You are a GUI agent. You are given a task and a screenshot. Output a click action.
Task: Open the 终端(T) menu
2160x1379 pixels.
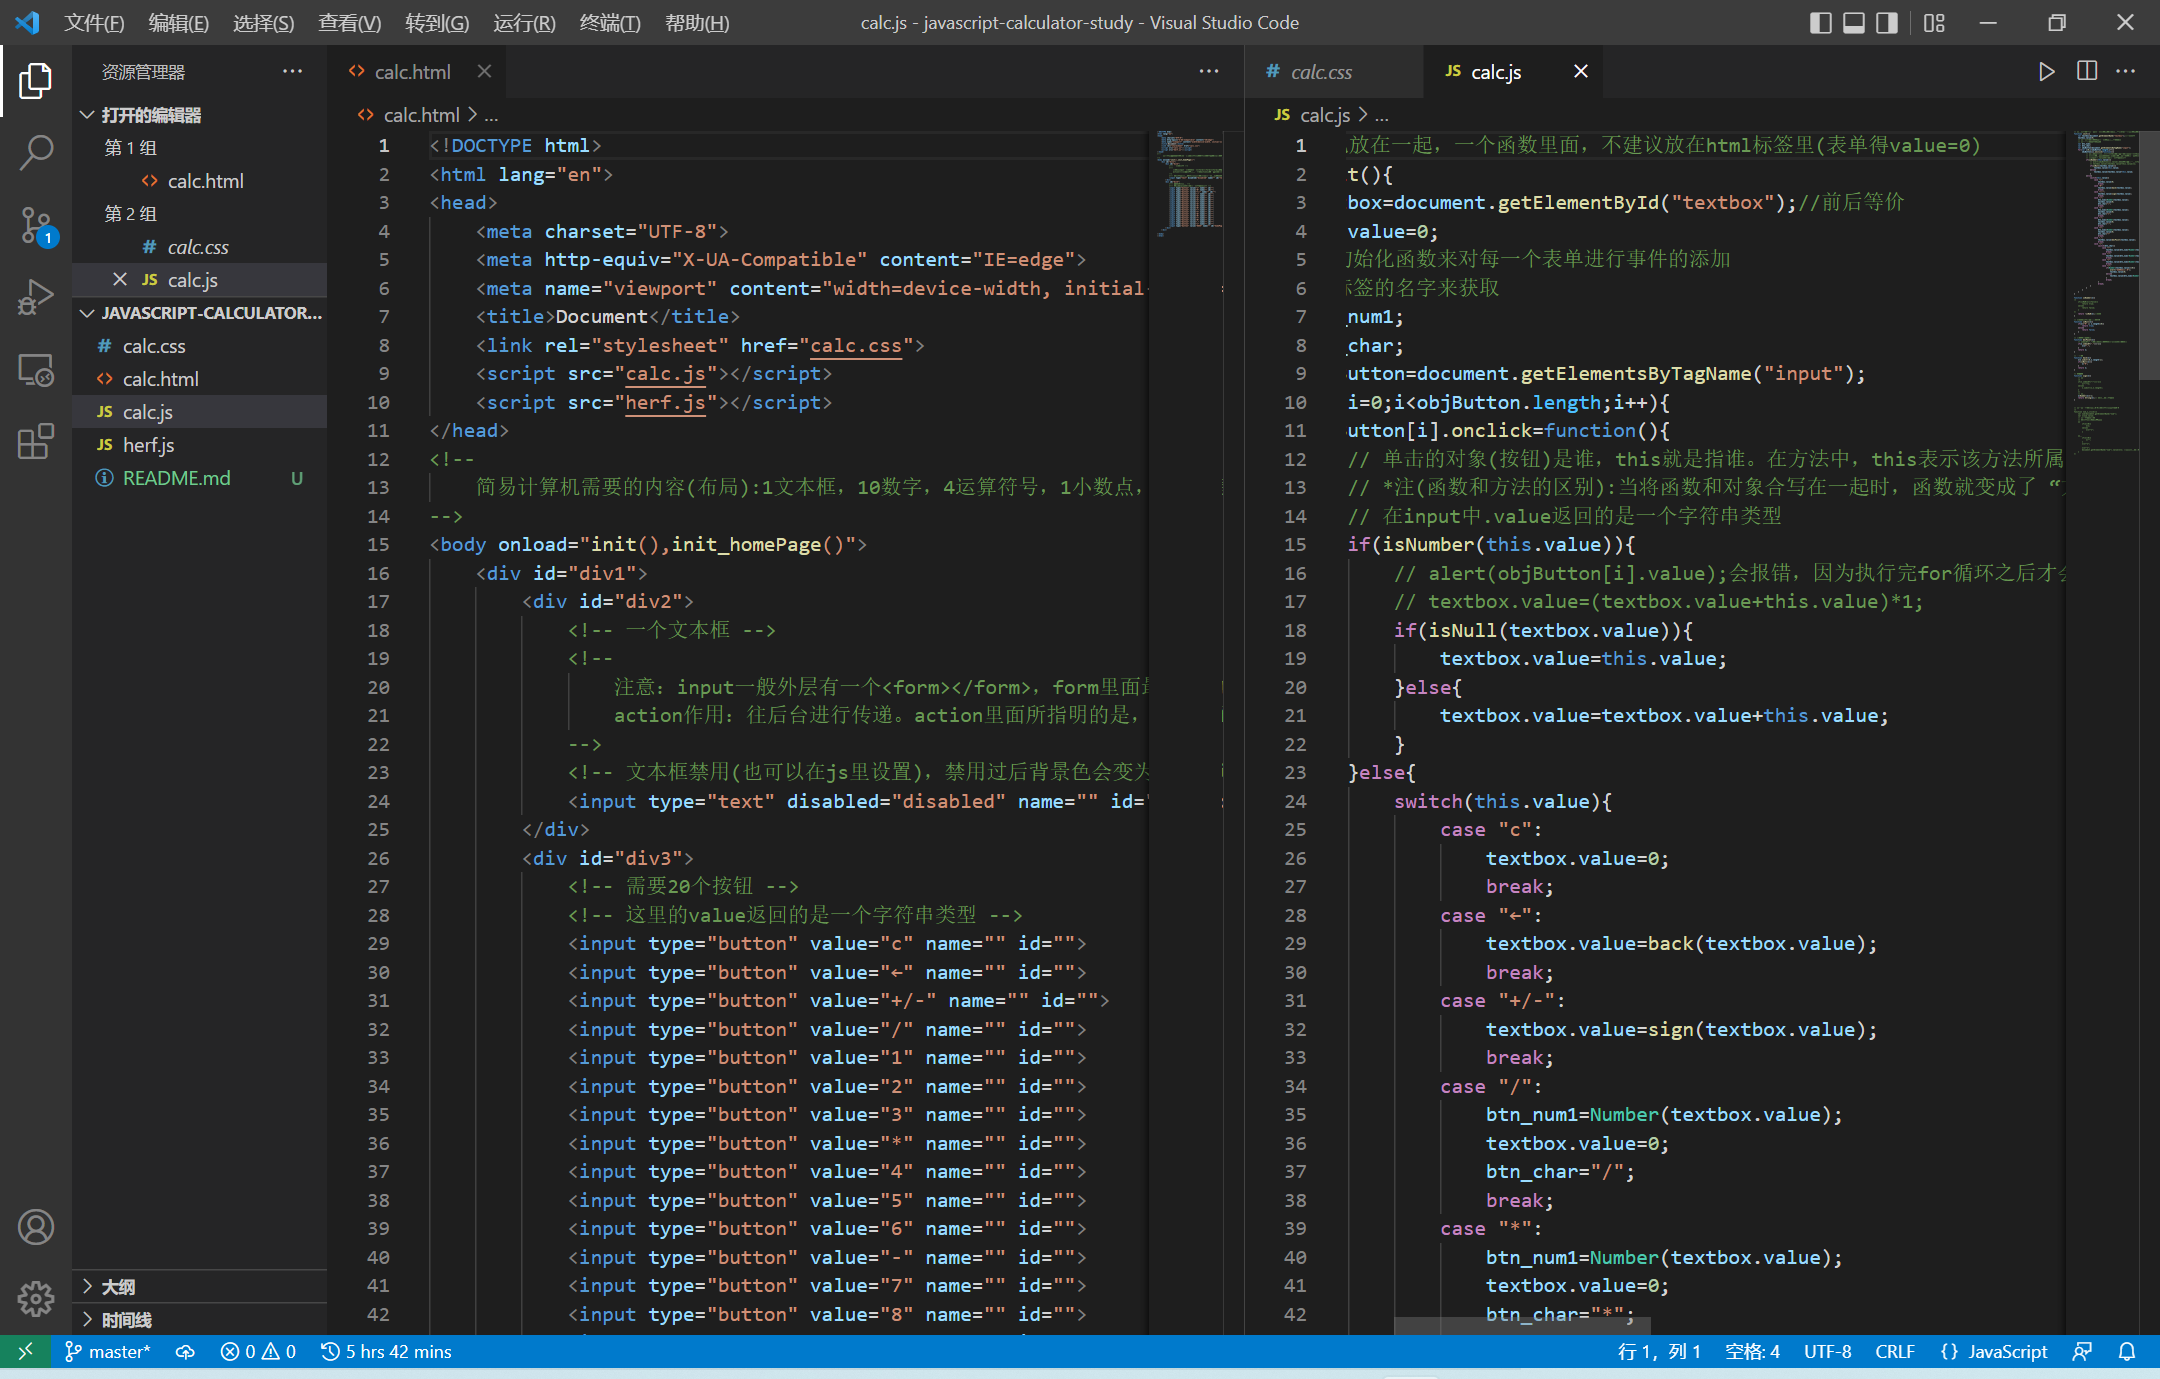610,23
